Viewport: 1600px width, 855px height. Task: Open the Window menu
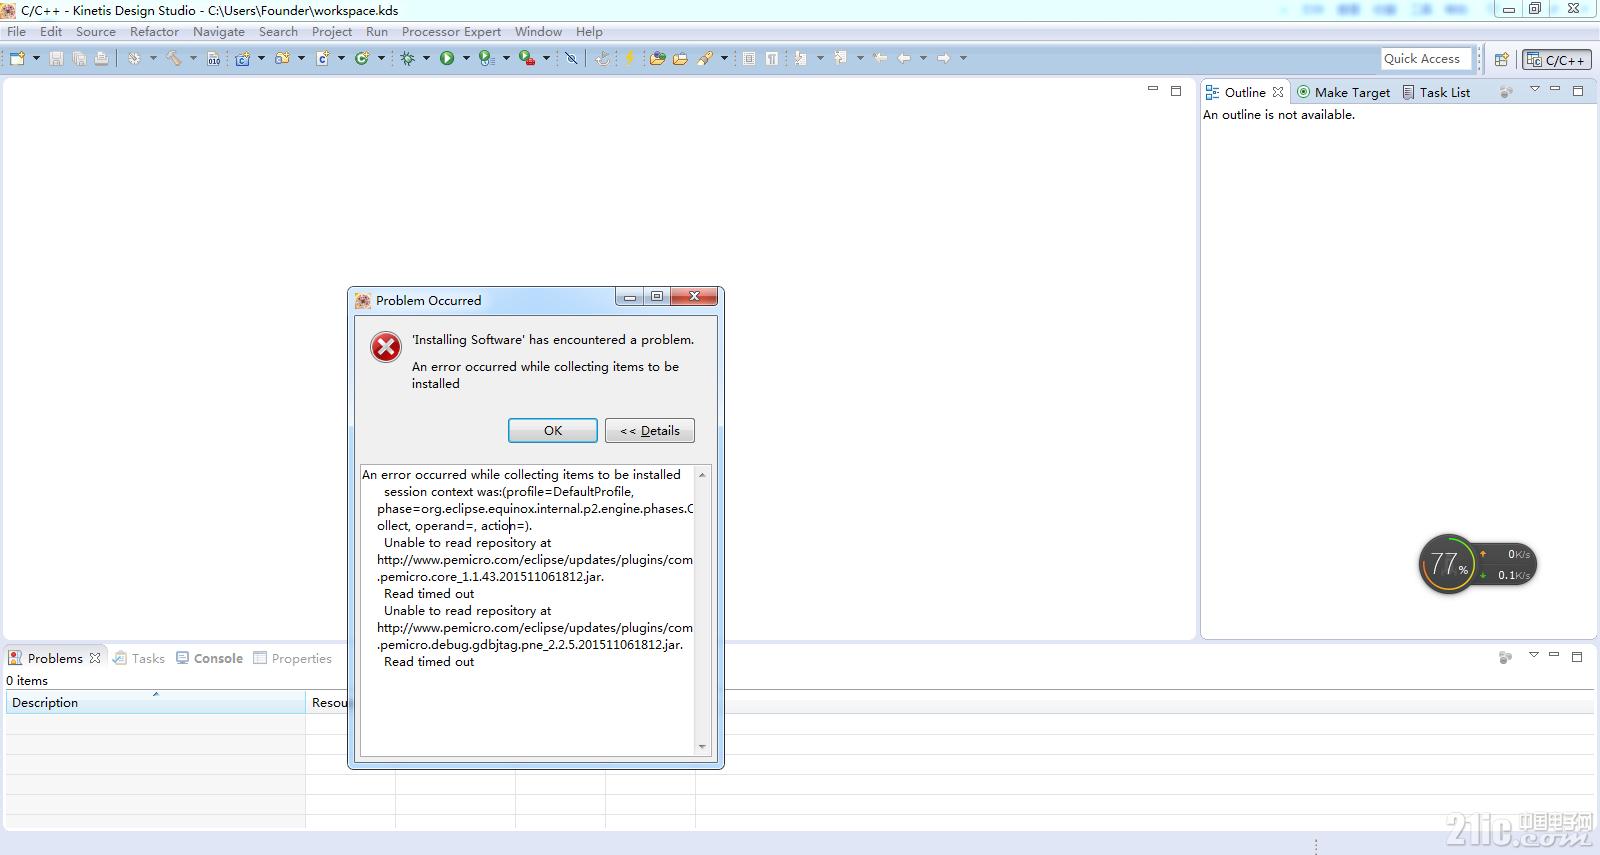pyautogui.click(x=538, y=31)
